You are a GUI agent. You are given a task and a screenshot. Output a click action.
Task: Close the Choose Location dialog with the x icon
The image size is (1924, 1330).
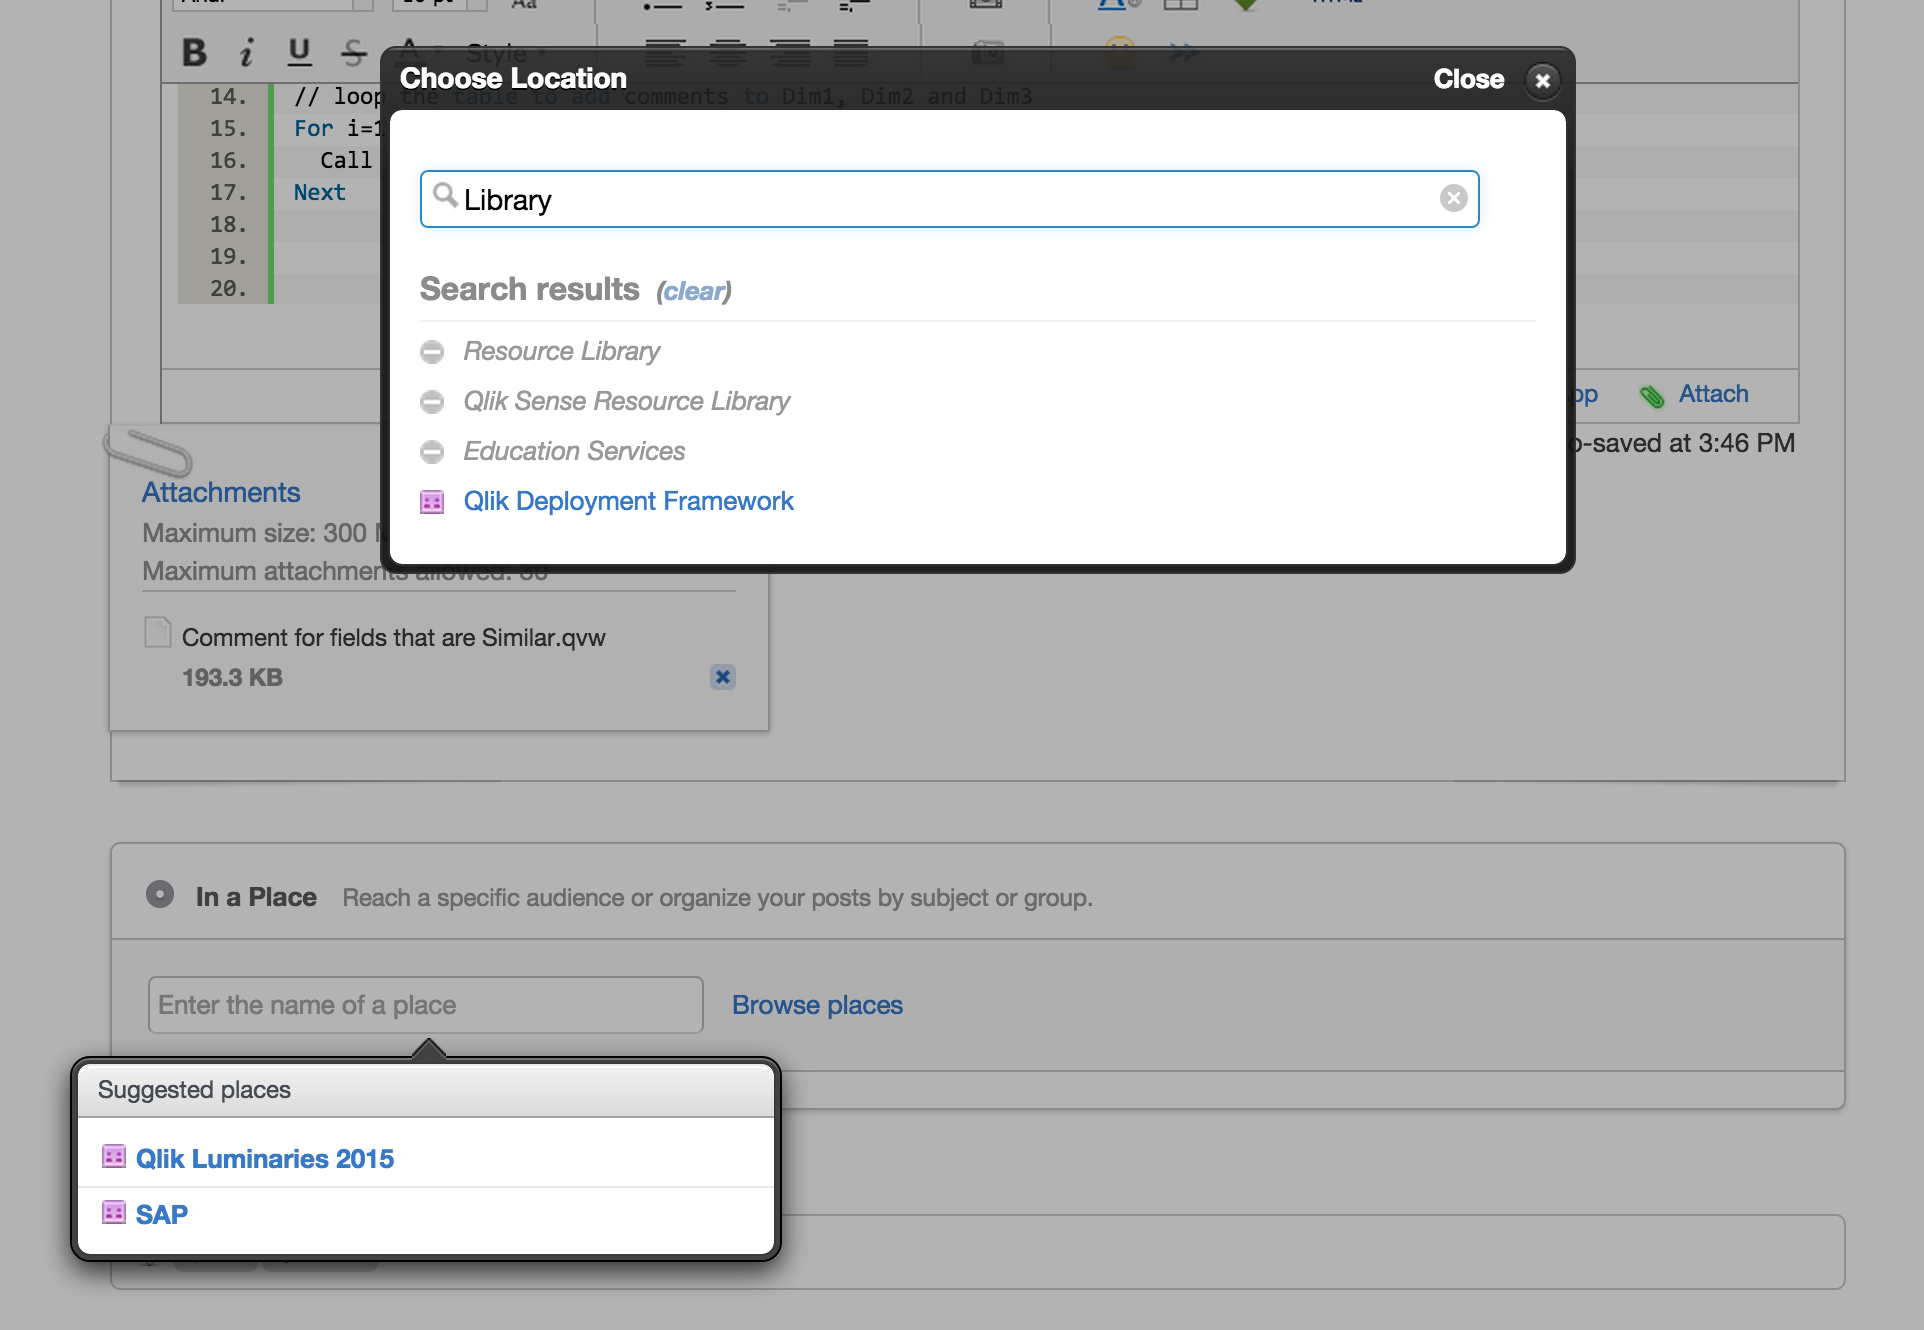[x=1542, y=80]
